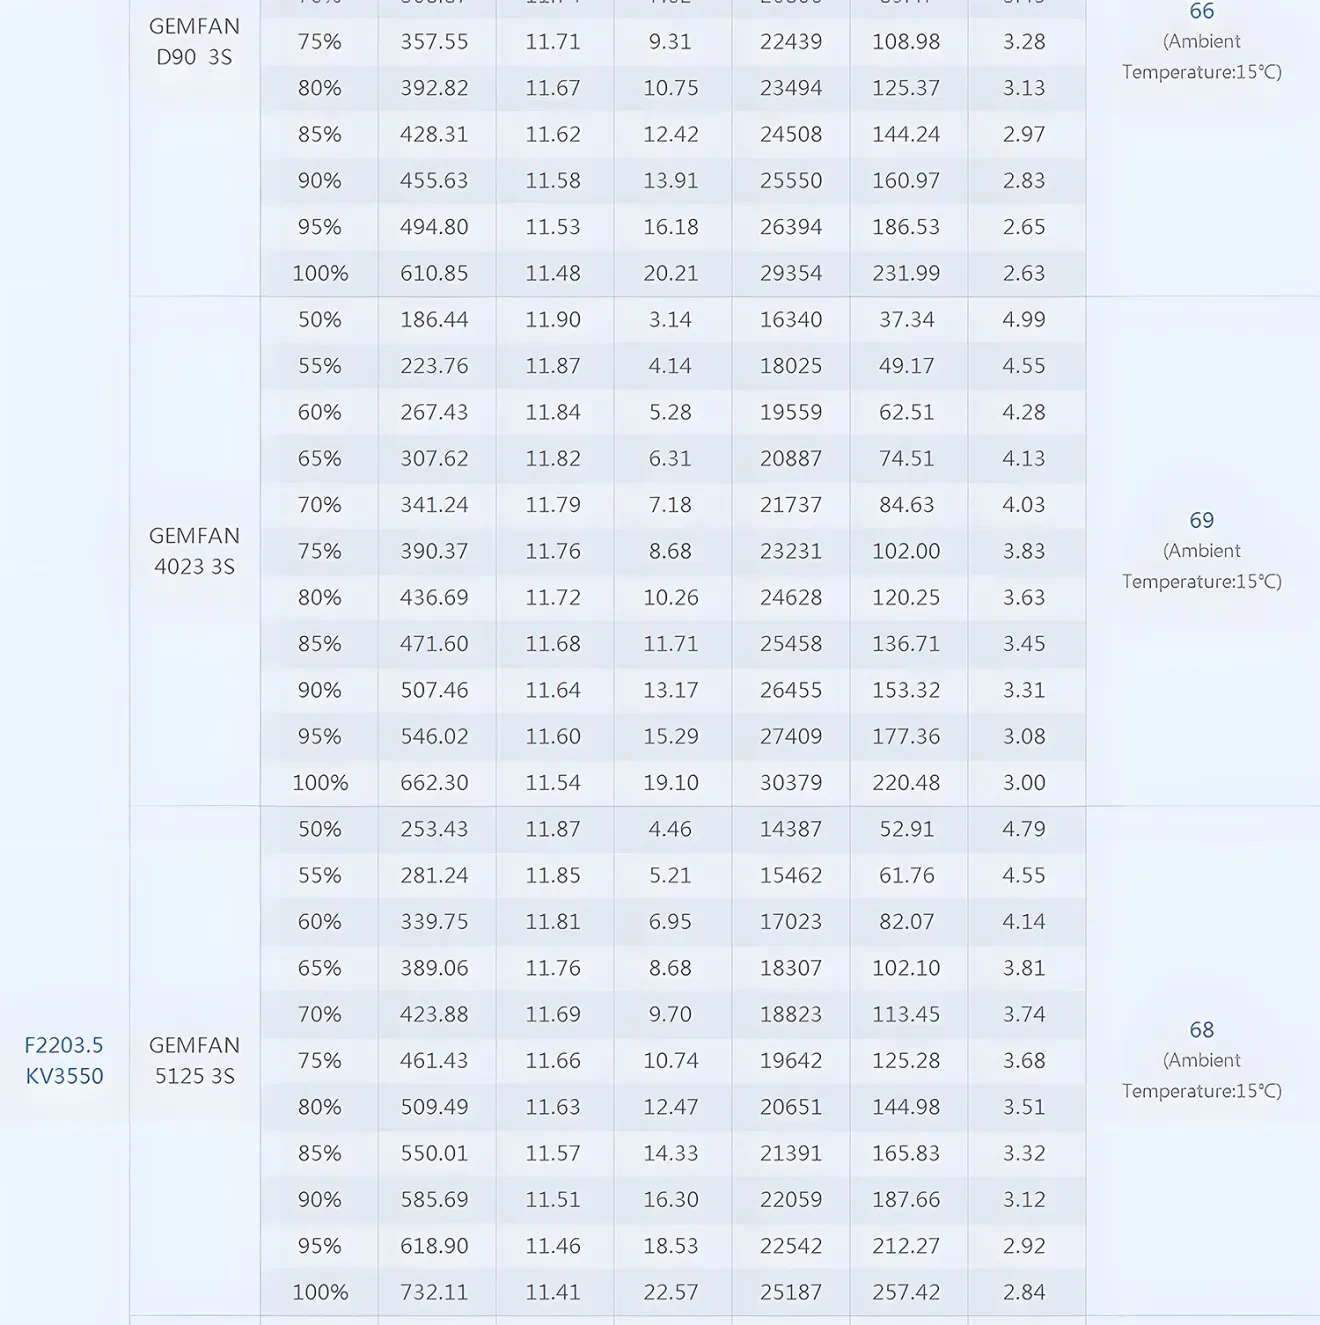Click the temperature value 66
The width and height of the screenshot is (1320, 1325).
click(1201, 12)
